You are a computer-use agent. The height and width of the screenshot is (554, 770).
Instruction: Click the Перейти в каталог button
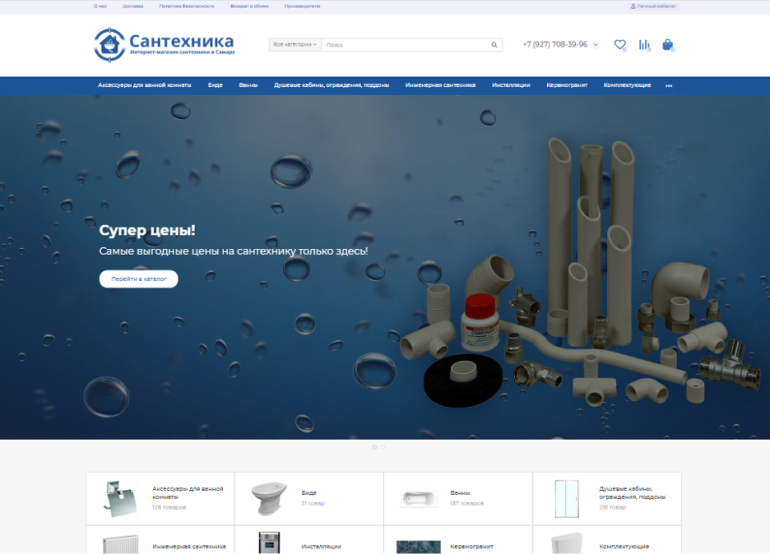(139, 279)
